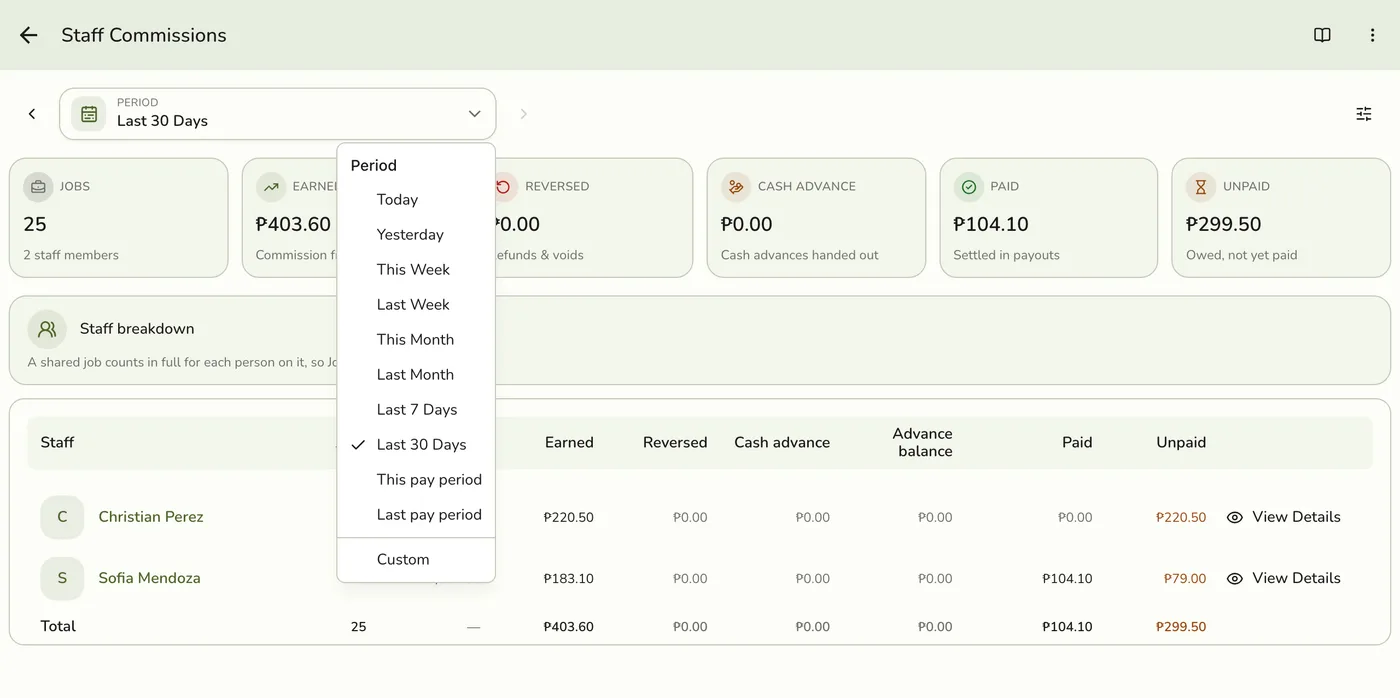Go to the next period
Image resolution: width=1400 pixels, height=698 pixels.
point(523,114)
